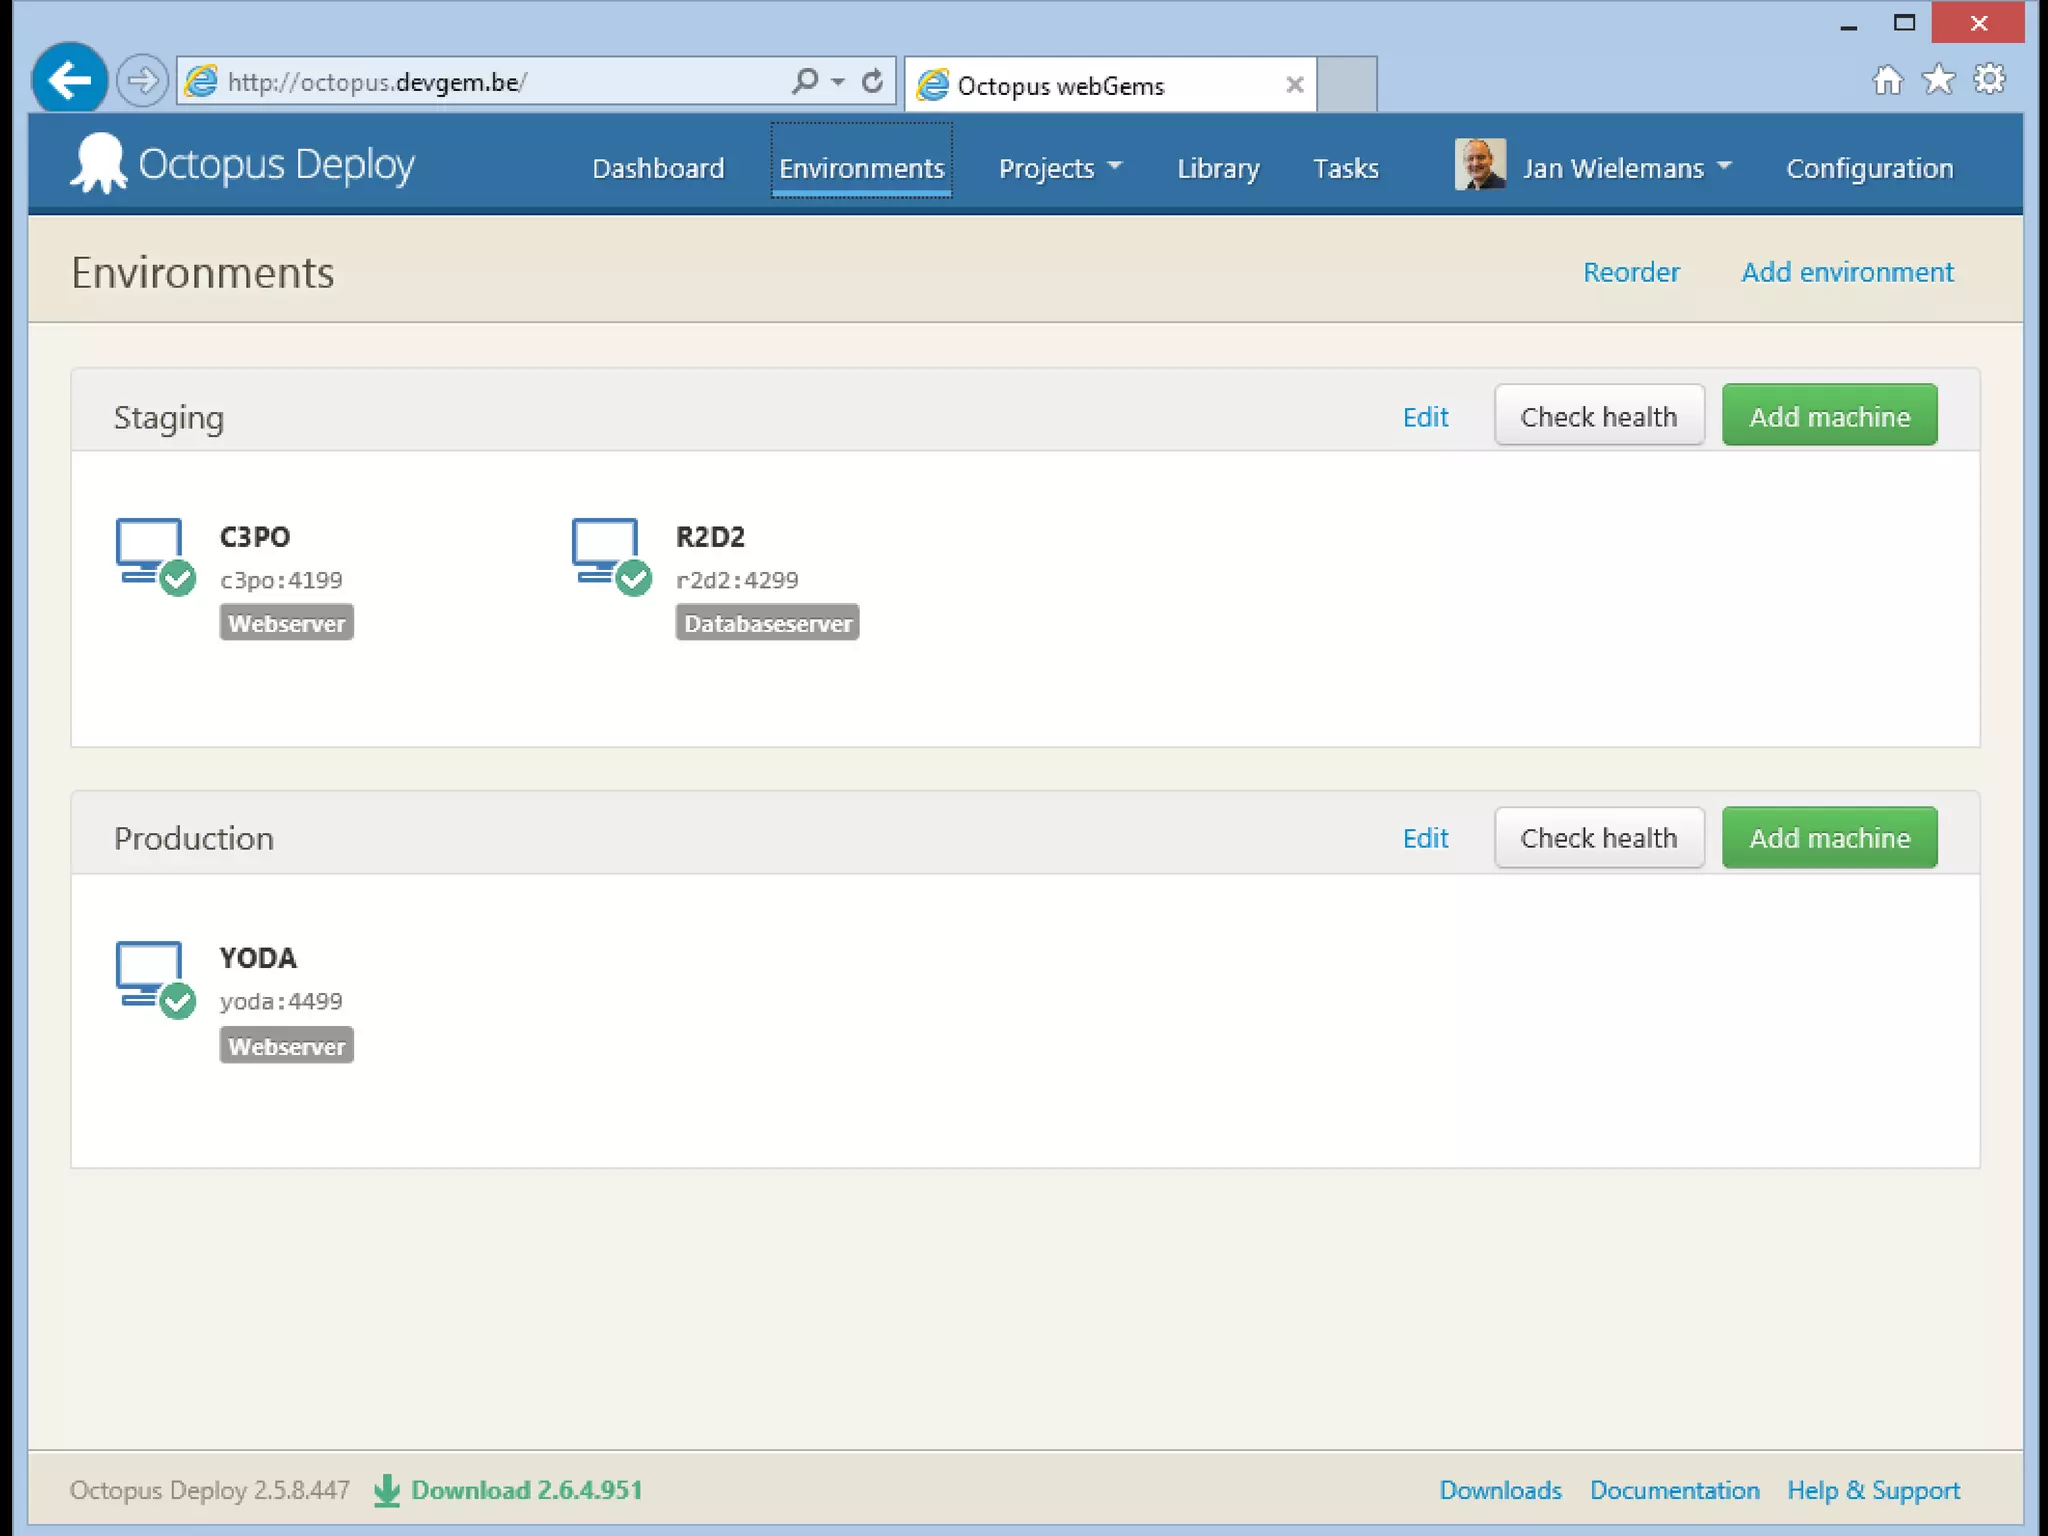2048x1536 pixels.
Task: Click the Staging environment title
Action: (168, 417)
